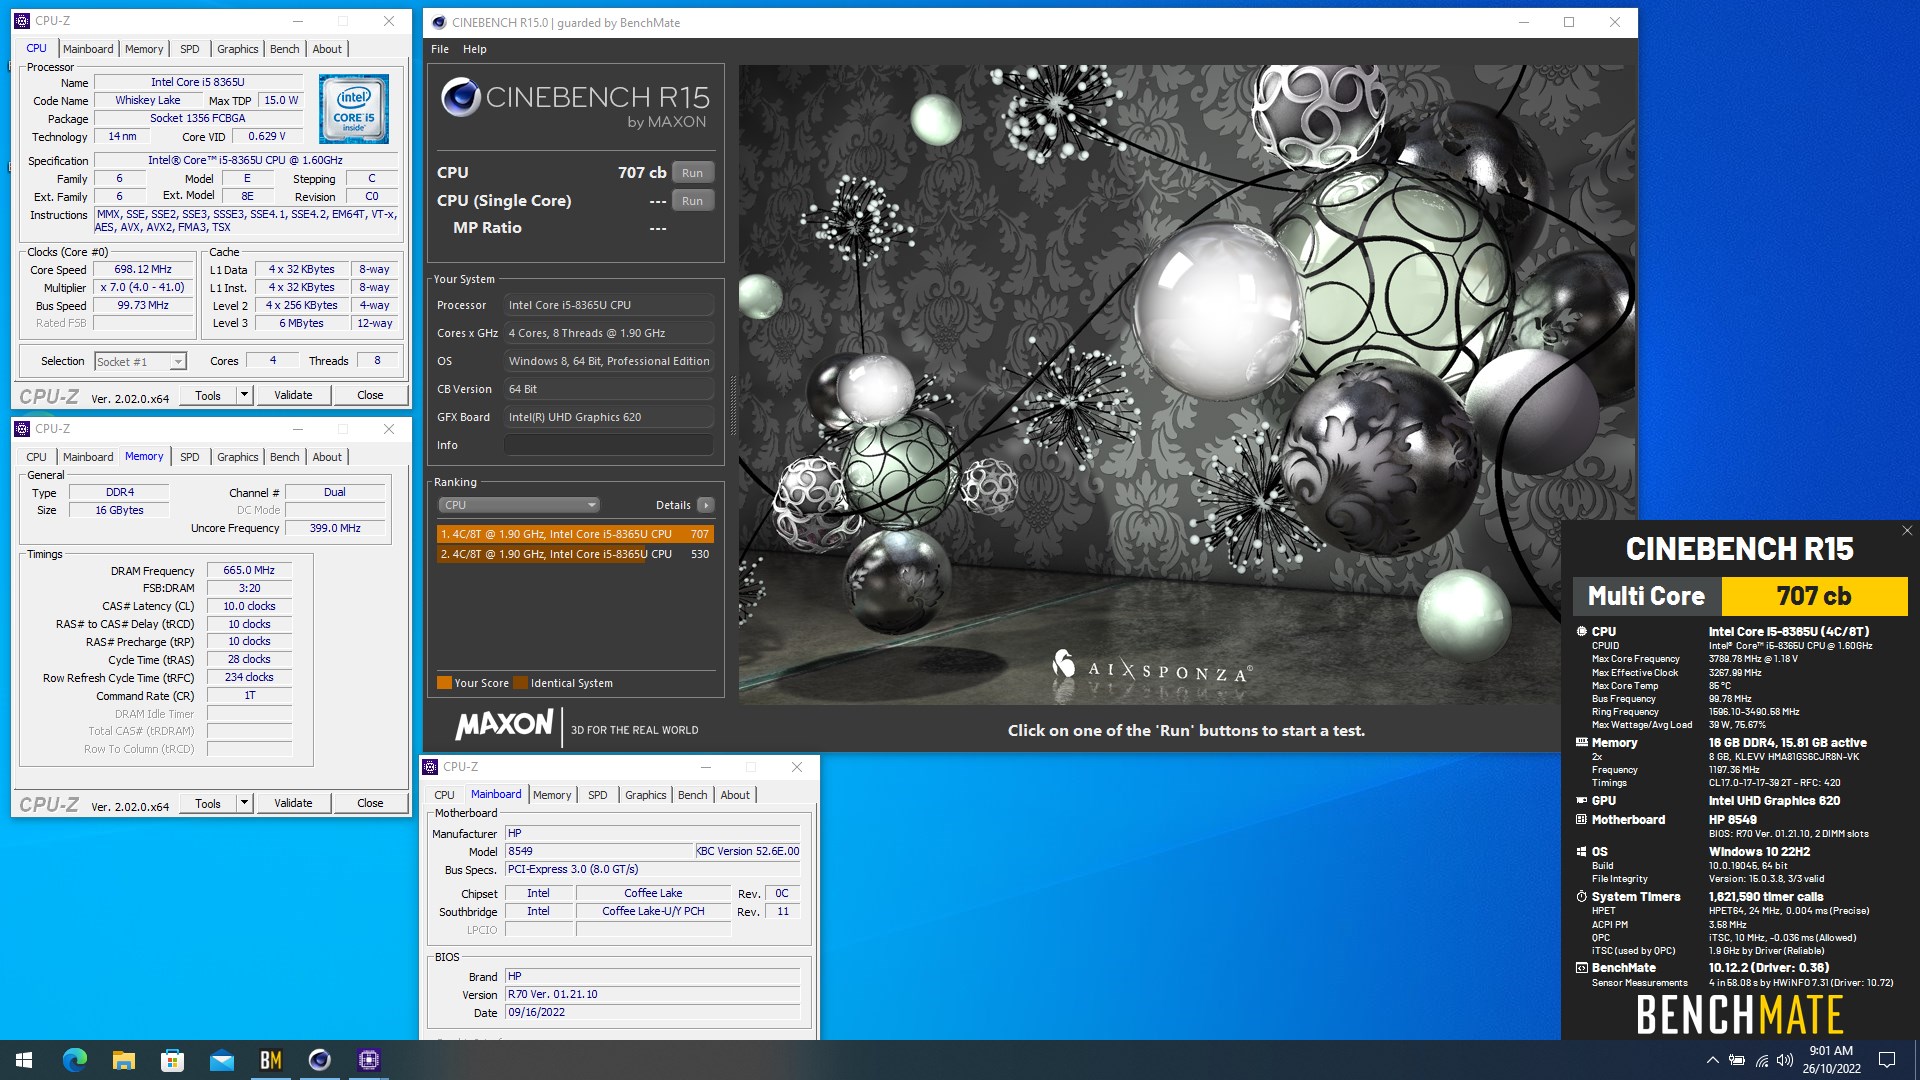Click the rendered benchmark scene image

point(1185,385)
